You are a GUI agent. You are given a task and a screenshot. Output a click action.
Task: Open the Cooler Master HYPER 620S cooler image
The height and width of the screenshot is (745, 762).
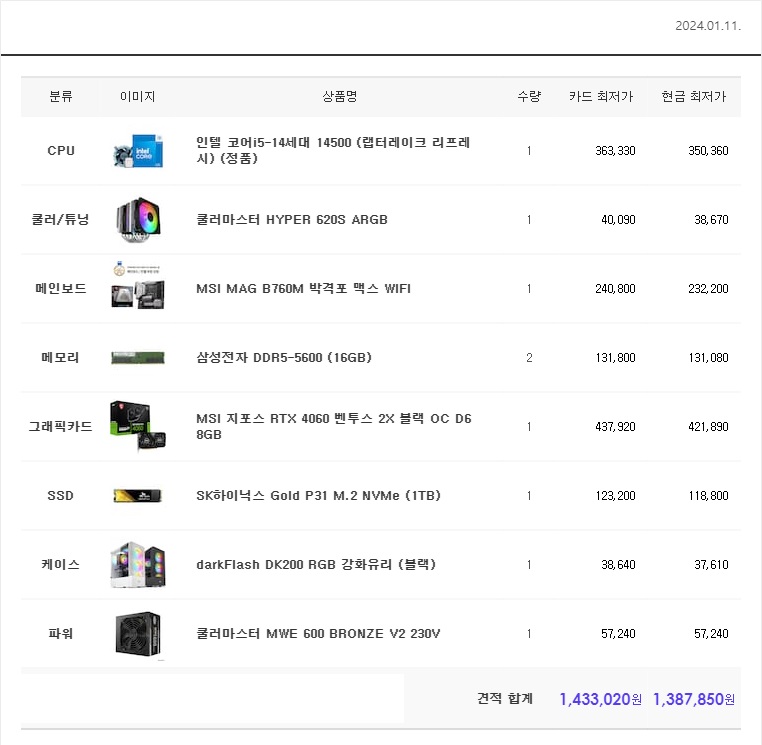(x=138, y=220)
